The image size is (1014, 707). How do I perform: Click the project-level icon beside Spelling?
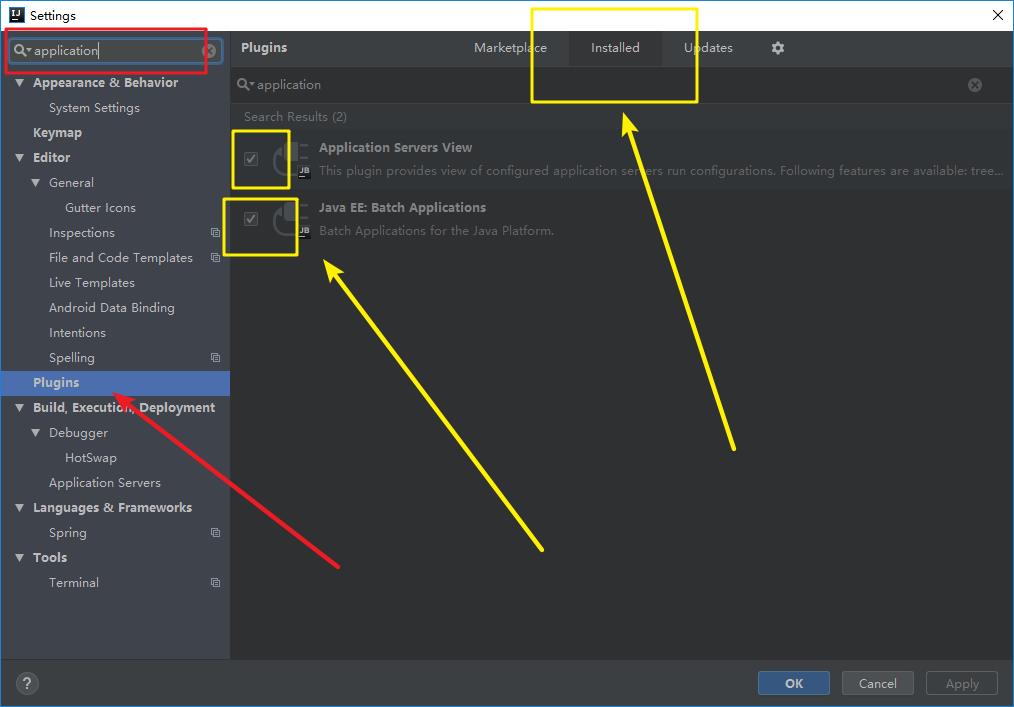[x=215, y=358]
